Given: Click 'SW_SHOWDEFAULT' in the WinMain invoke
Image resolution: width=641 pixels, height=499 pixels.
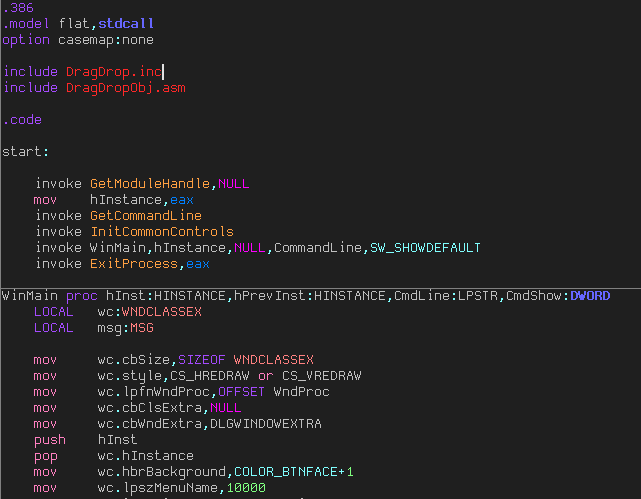Looking at the screenshot, I should (425, 248).
